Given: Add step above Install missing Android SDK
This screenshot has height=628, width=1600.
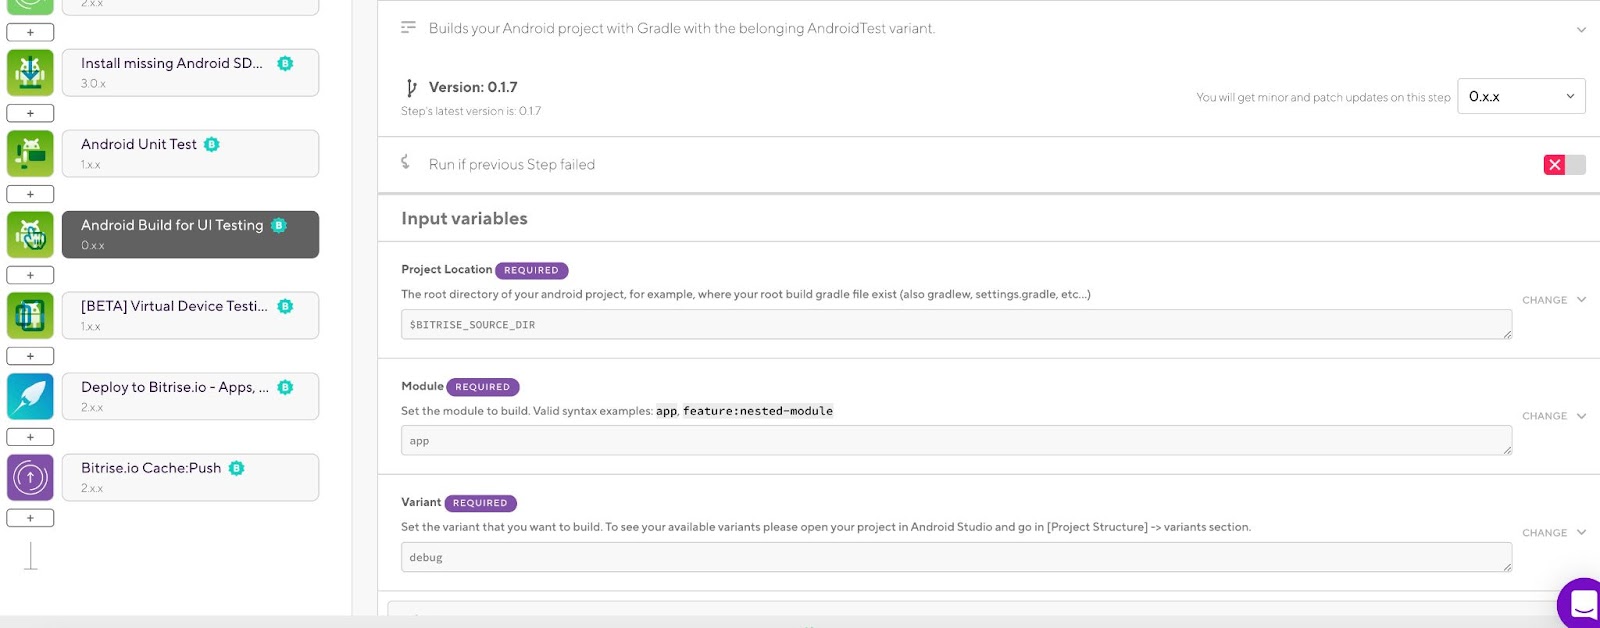Looking at the screenshot, I should click(x=30, y=32).
